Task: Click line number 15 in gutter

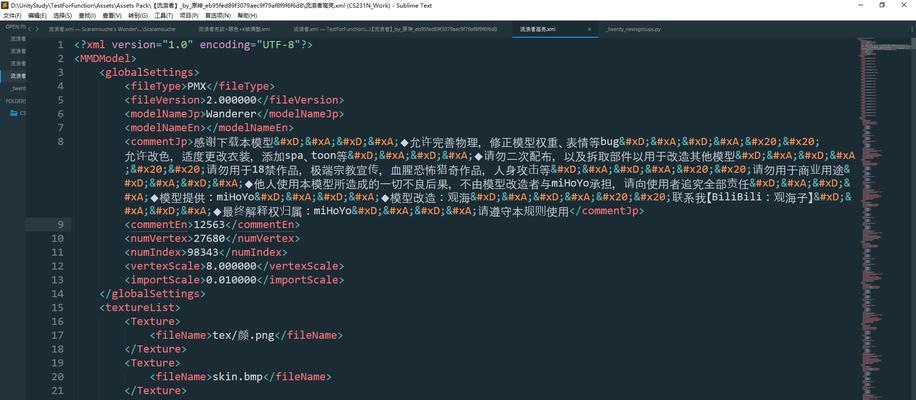Action: (x=58, y=308)
